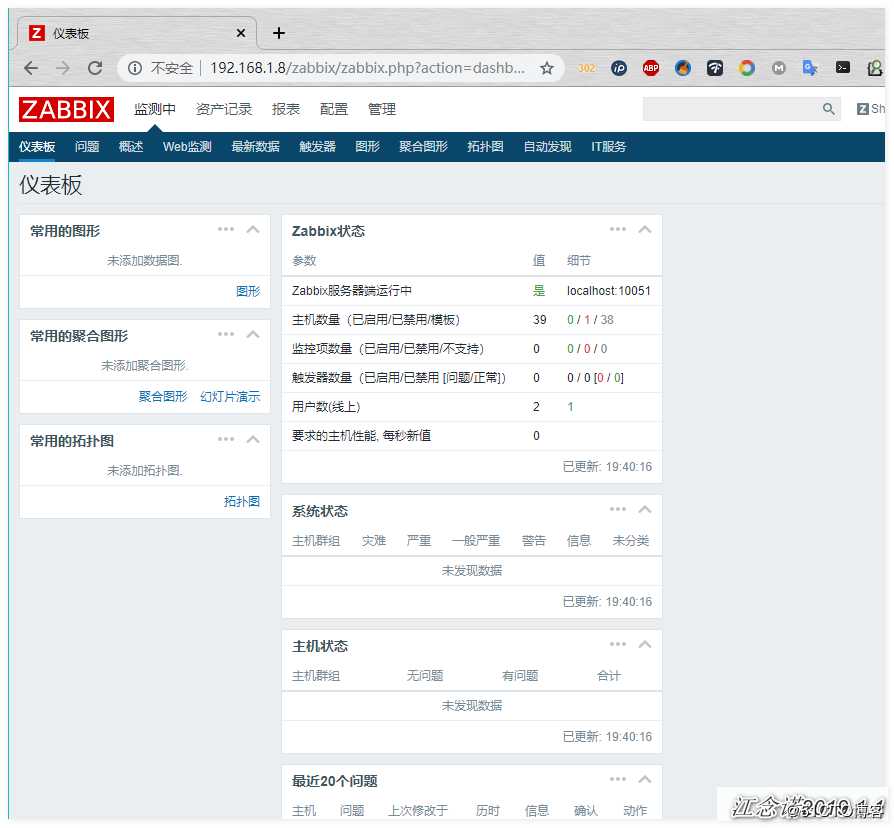This screenshot has width=894, height=828.
Task: Select the 仪表板 submenu tab
Action: point(37,147)
